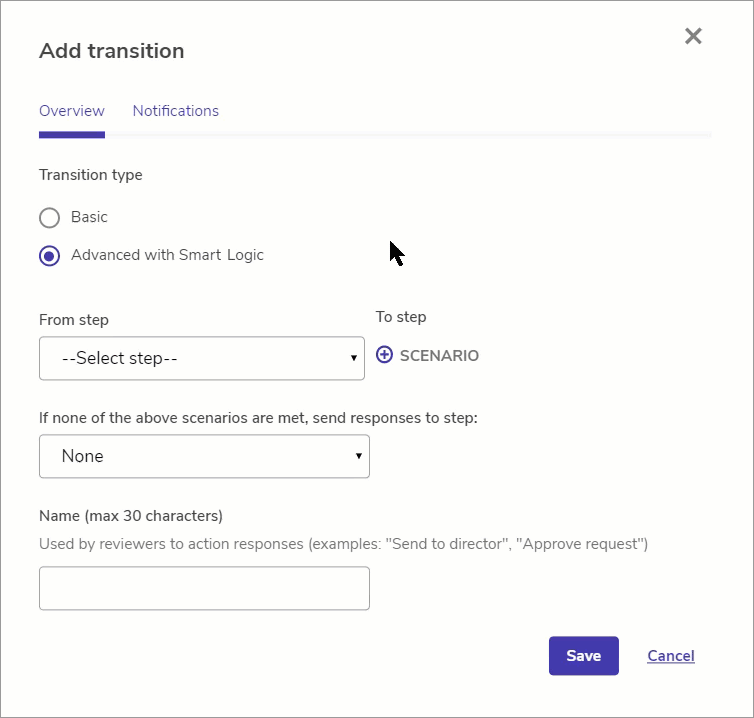
Task: Focus the transition Name input field
Action: click(x=204, y=588)
